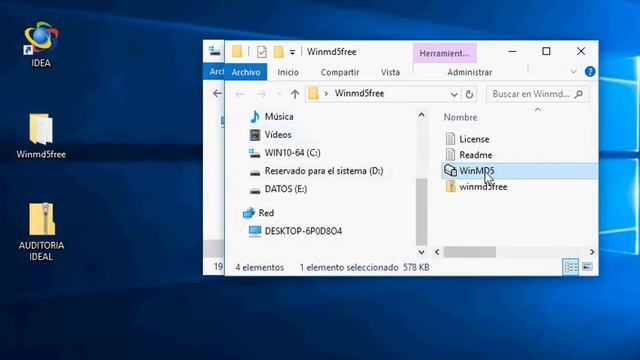Click the Properties checkmark quick access icon
Viewport: 640px width, 360px height.
262,52
